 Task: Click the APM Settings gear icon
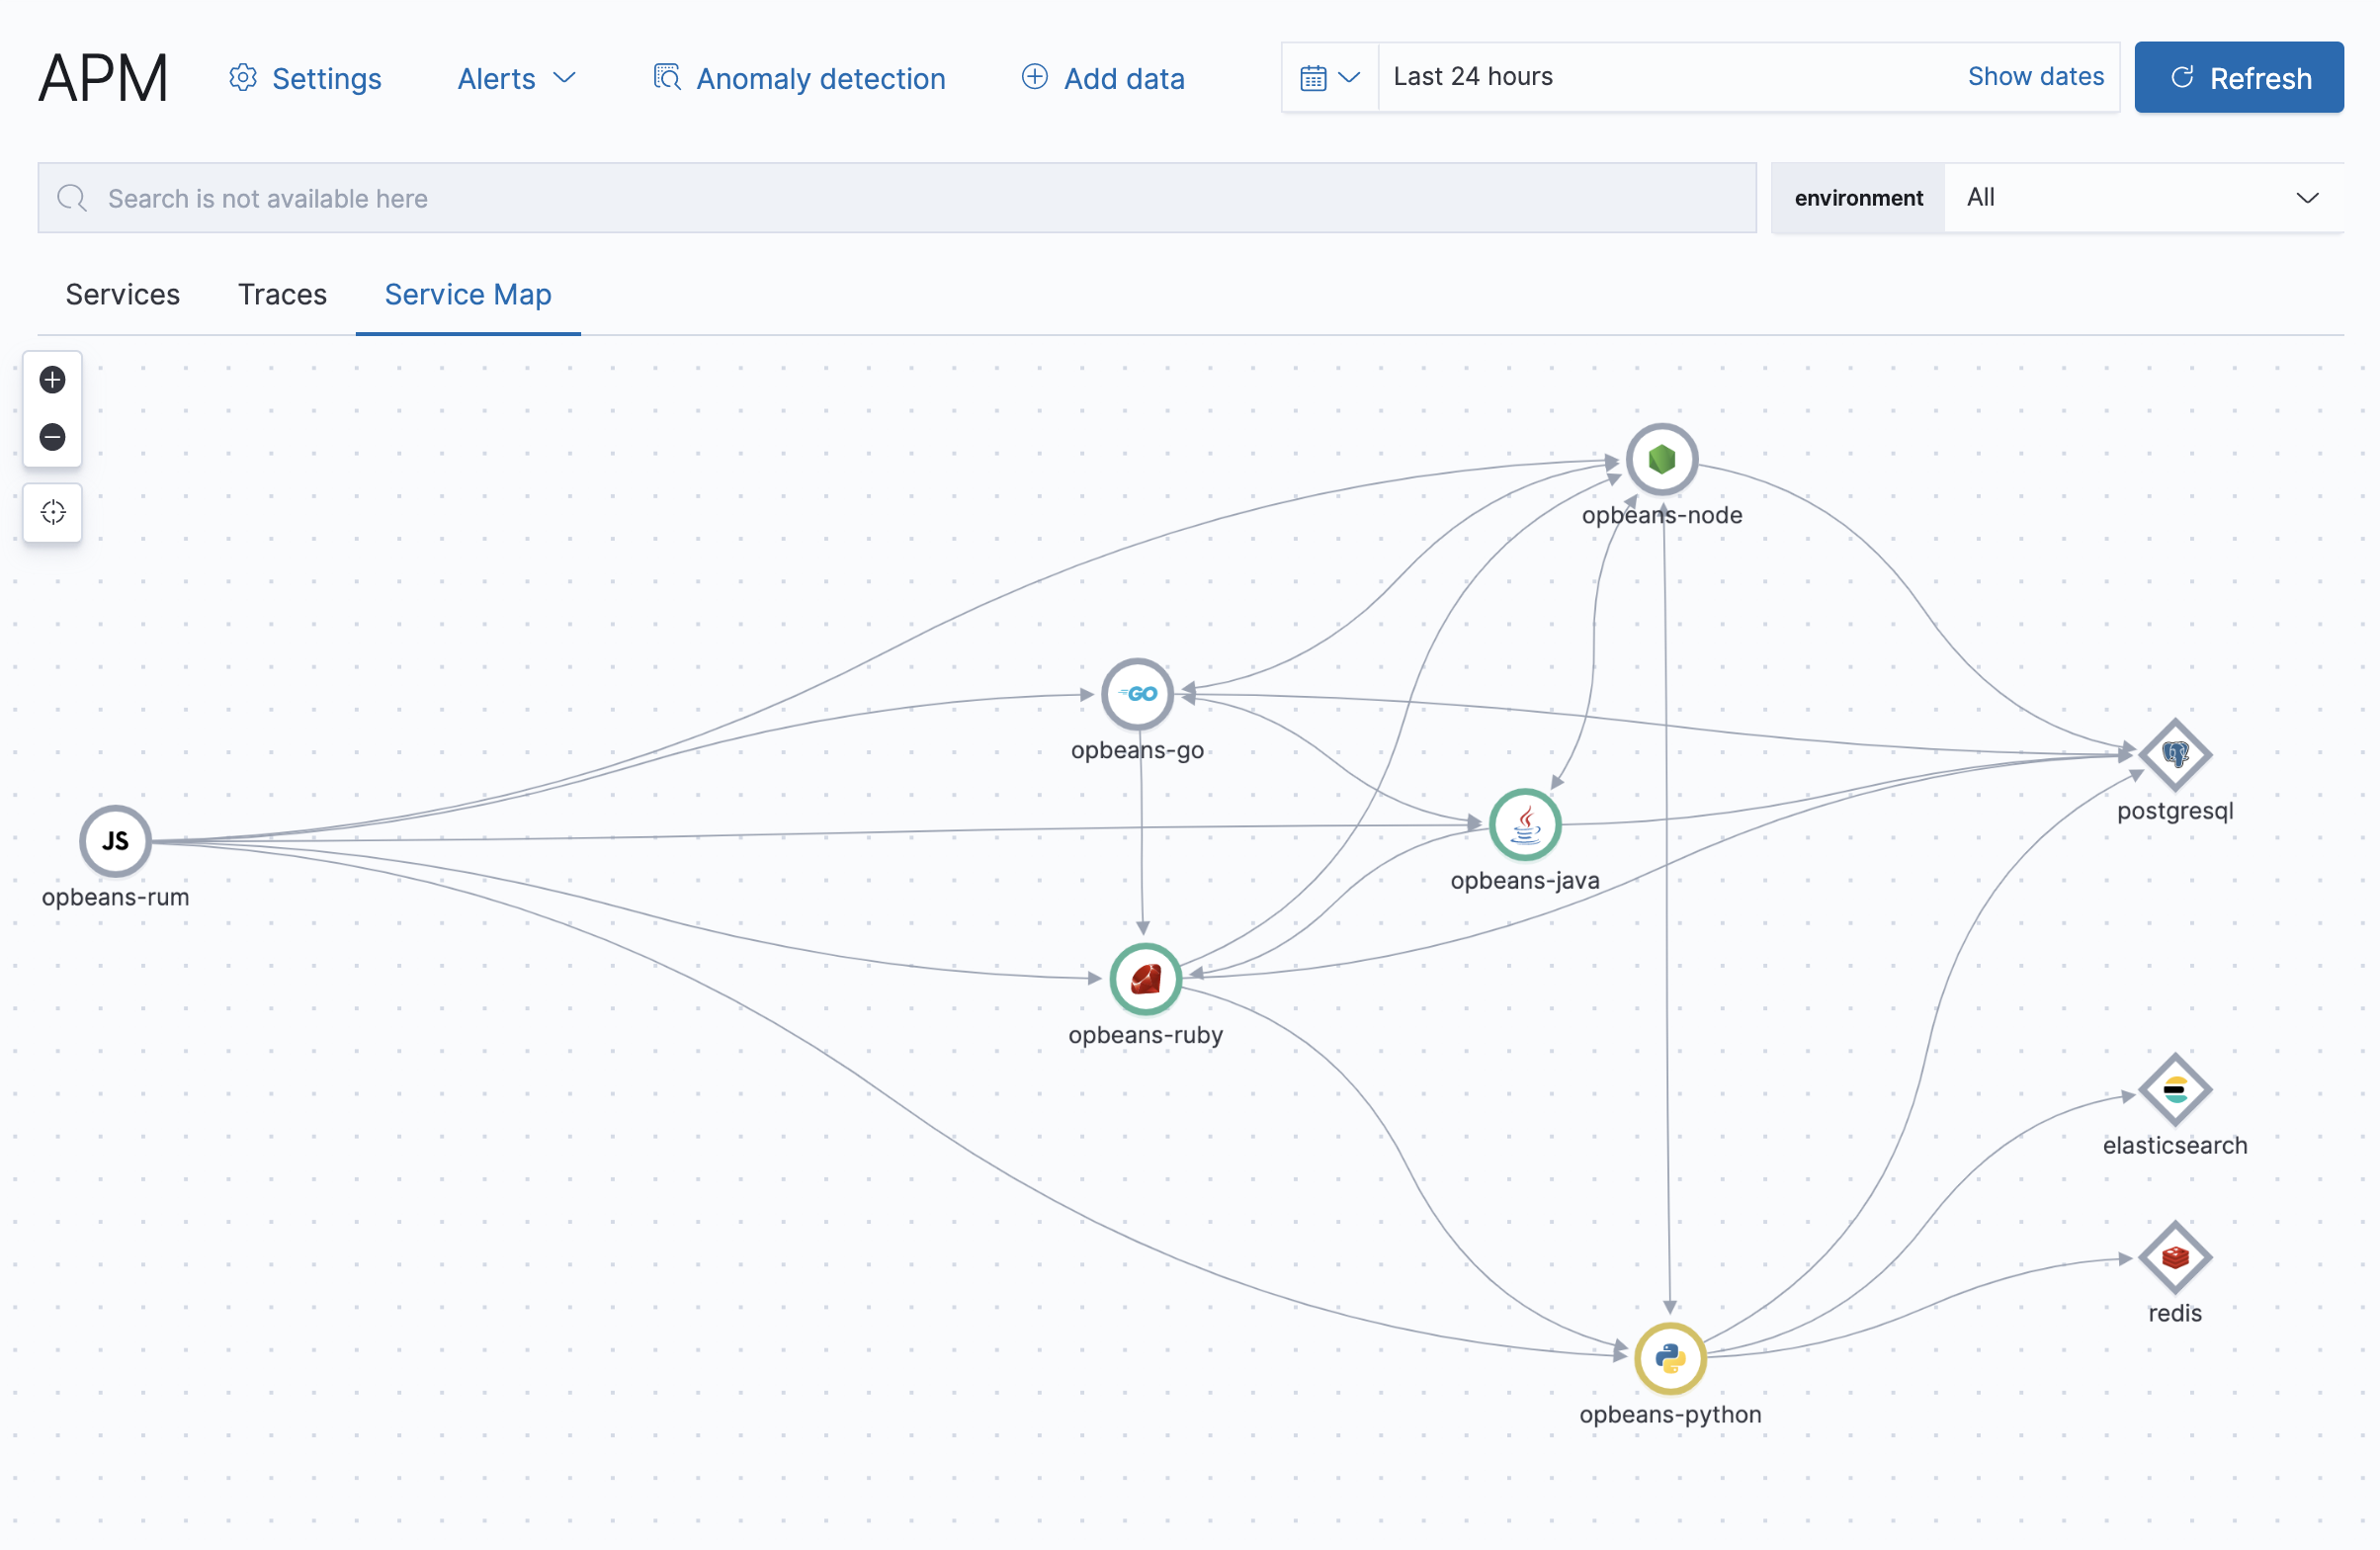243,76
